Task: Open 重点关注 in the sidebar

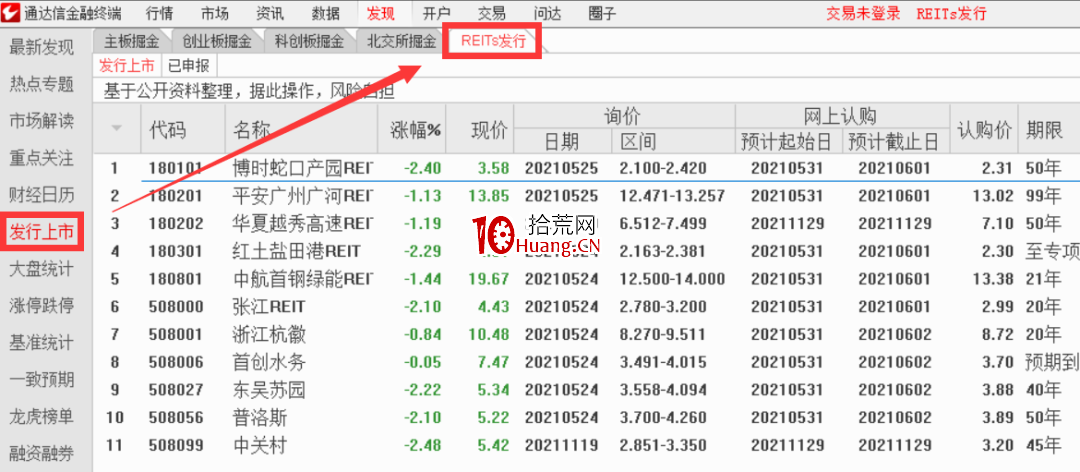Action: (41, 158)
